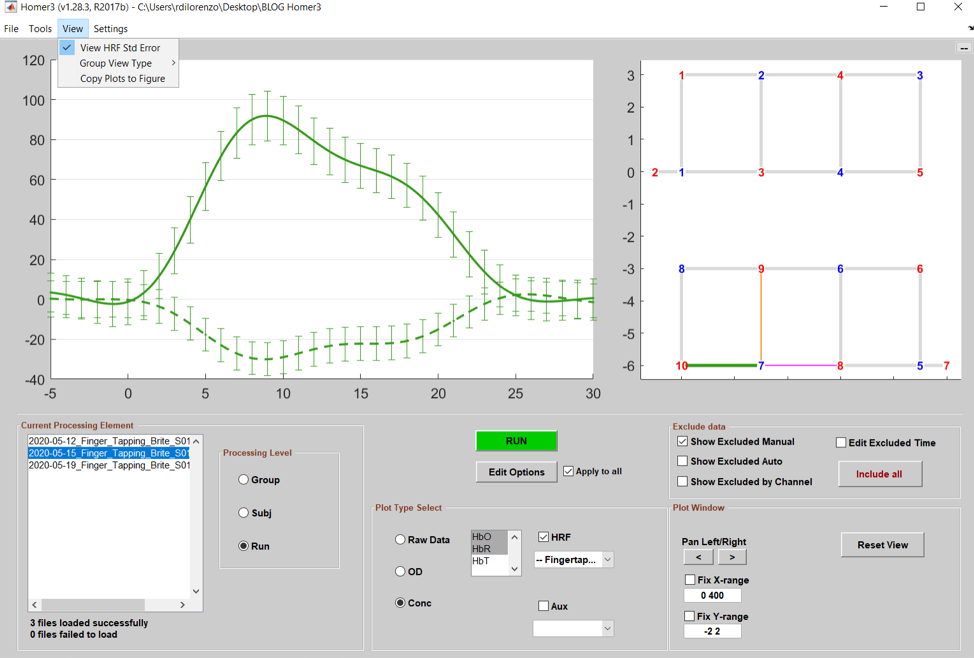The height and width of the screenshot is (658, 974).
Task: Pan the HRF plot right
Action: (x=731, y=557)
